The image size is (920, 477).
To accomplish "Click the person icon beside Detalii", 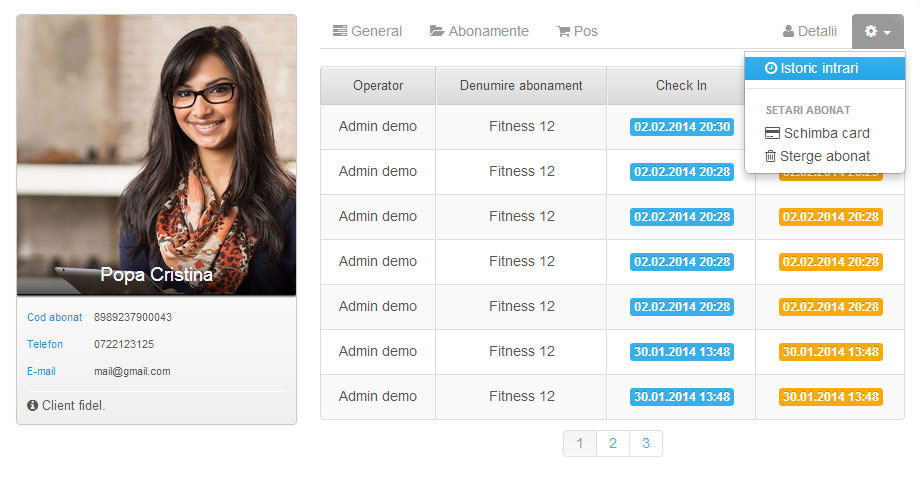I will click(x=788, y=31).
